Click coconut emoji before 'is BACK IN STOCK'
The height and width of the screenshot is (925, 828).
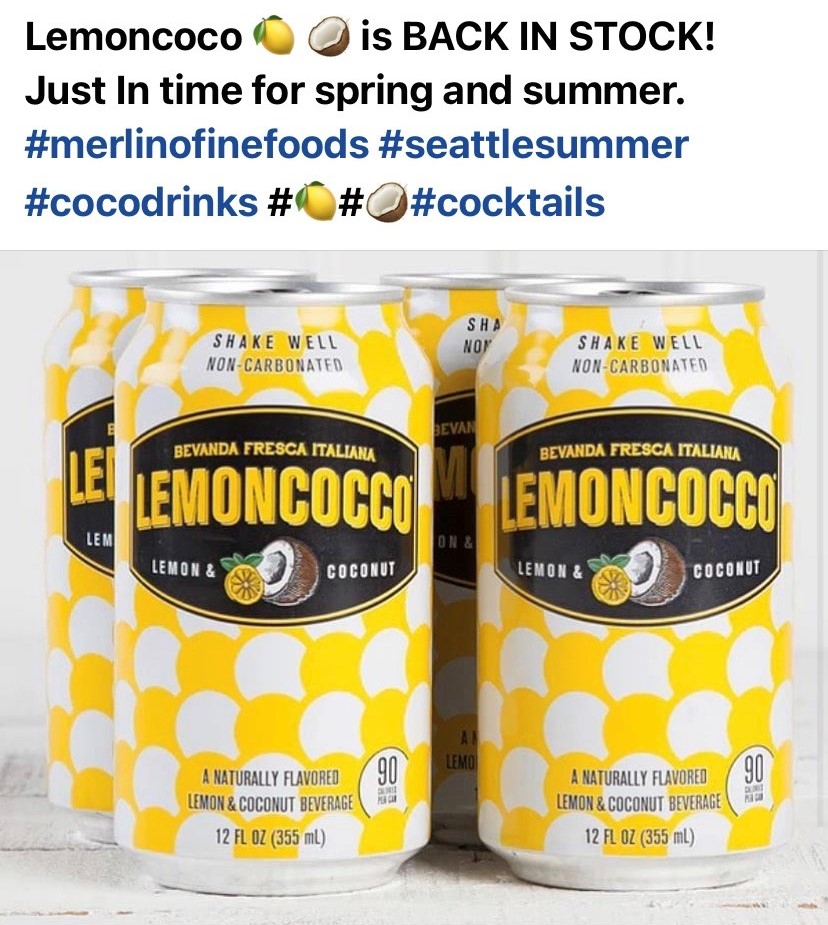click(330, 37)
